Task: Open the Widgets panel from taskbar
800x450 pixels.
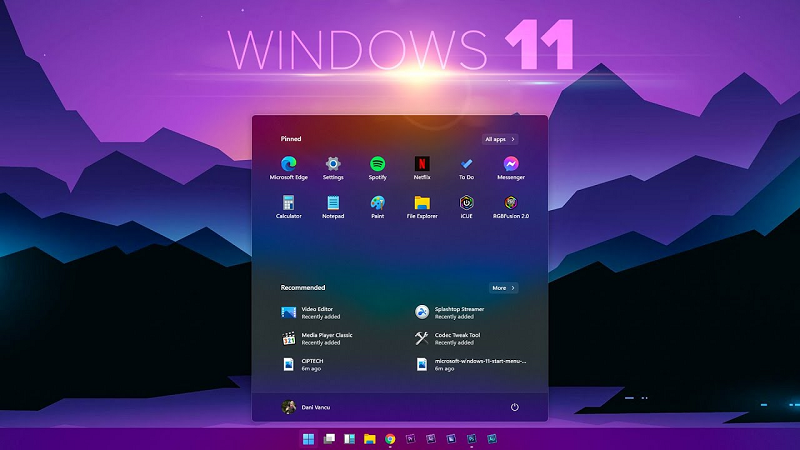Action: pos(349,439)
